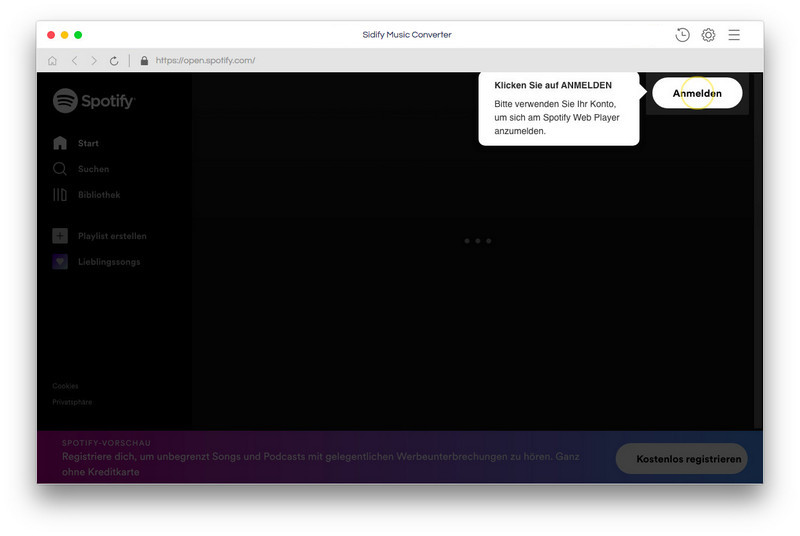Image resolution: width=800 pixels, height=536 pixels.
Task: Open the conversion history clock icon
Action: click(682, 35)
